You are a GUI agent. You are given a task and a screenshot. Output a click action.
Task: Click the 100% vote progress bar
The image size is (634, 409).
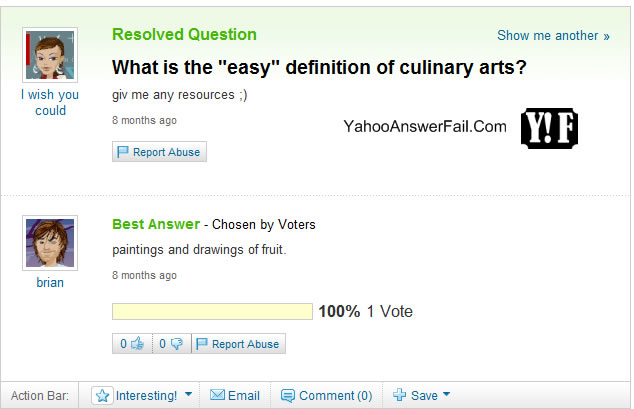(x=212, y=312)
